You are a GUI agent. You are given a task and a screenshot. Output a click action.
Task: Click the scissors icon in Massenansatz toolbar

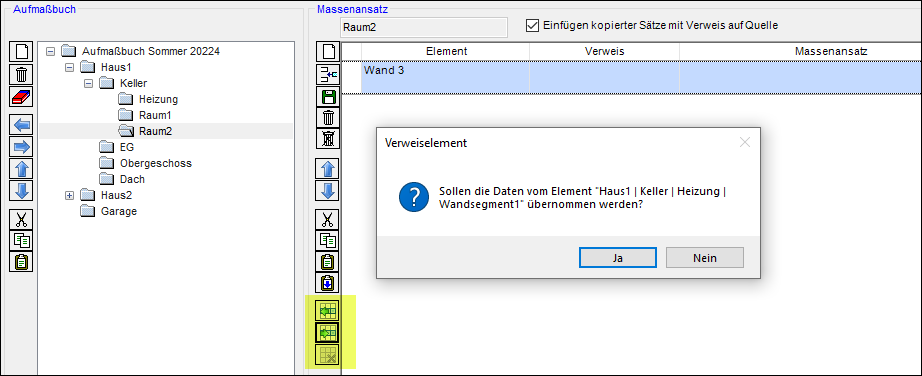(328, 219)
